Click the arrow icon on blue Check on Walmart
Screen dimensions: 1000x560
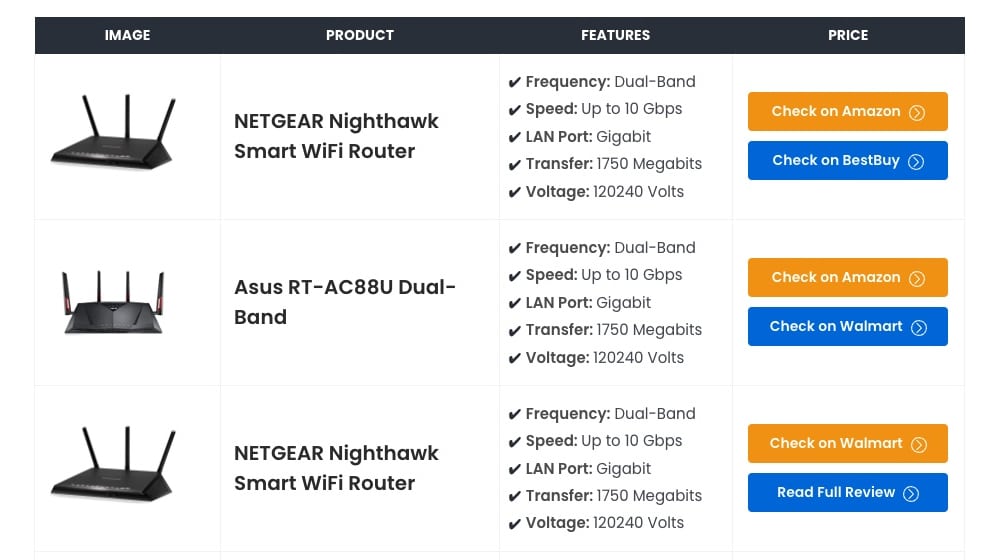(x=918, y=327)
